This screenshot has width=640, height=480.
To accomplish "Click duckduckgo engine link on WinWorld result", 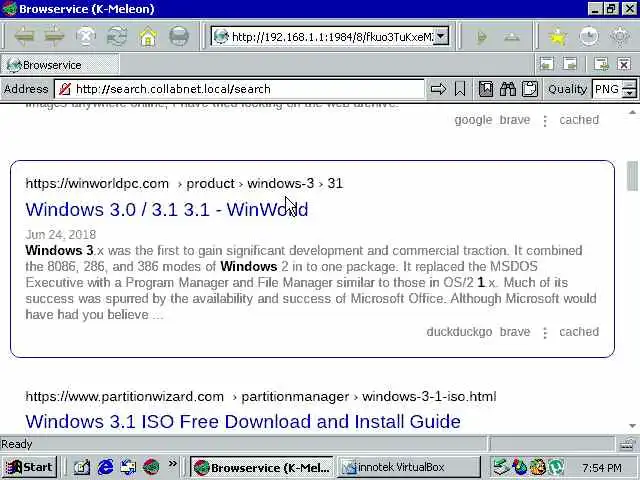I will (x=459, y=332).
